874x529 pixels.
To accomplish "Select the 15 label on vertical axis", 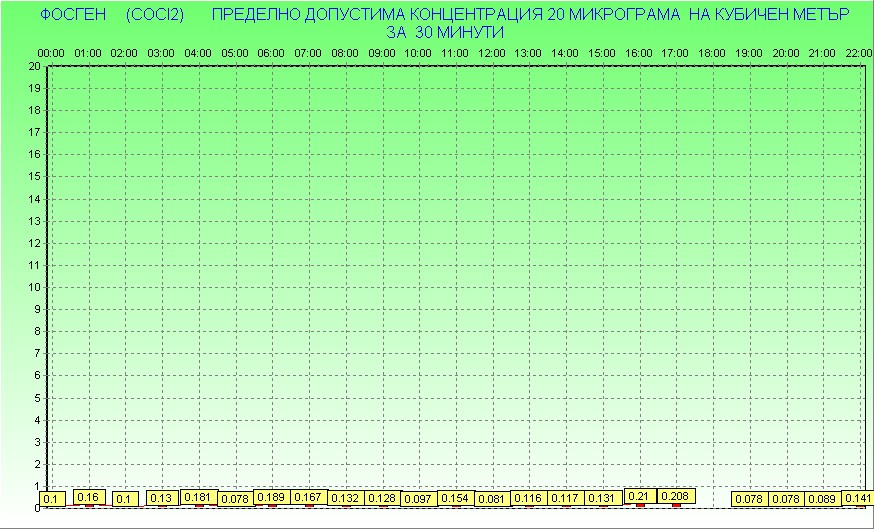I will click(35, 177).
